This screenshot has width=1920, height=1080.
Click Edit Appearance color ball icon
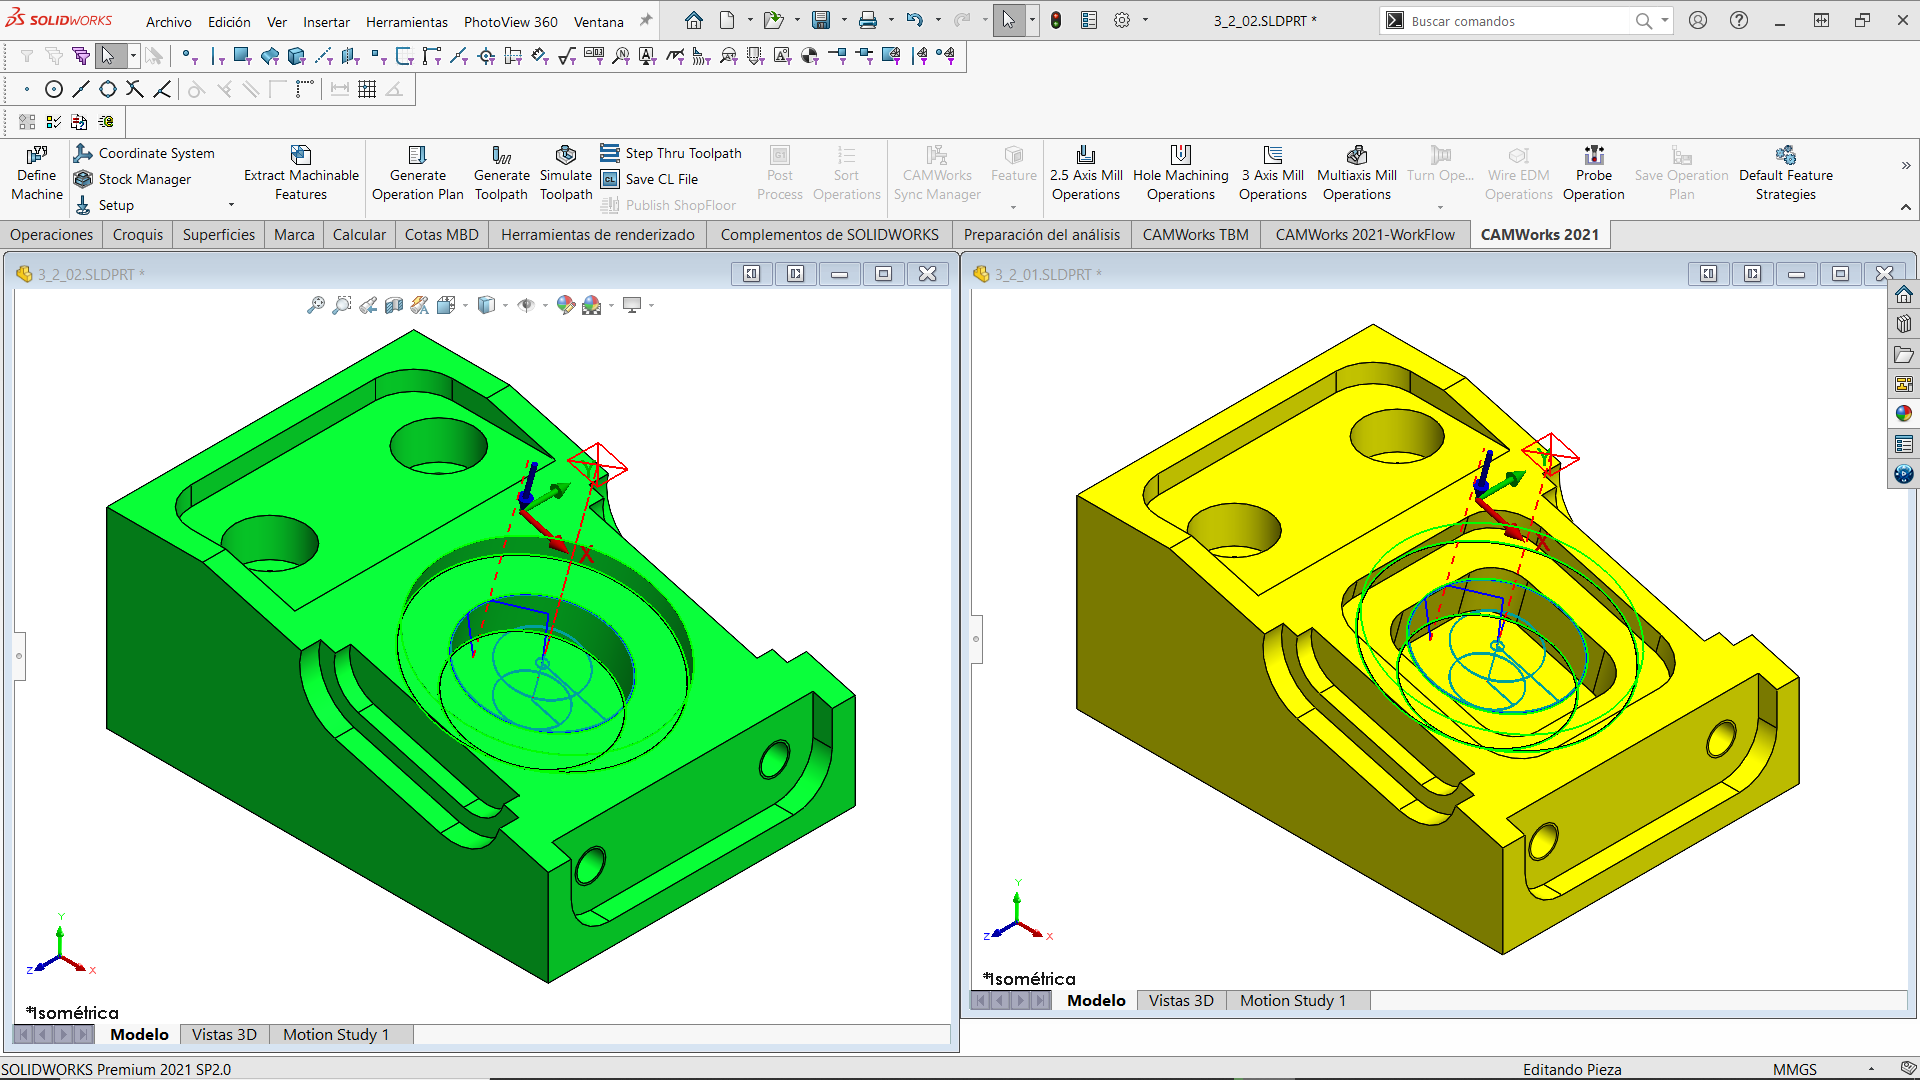(566, 305)
